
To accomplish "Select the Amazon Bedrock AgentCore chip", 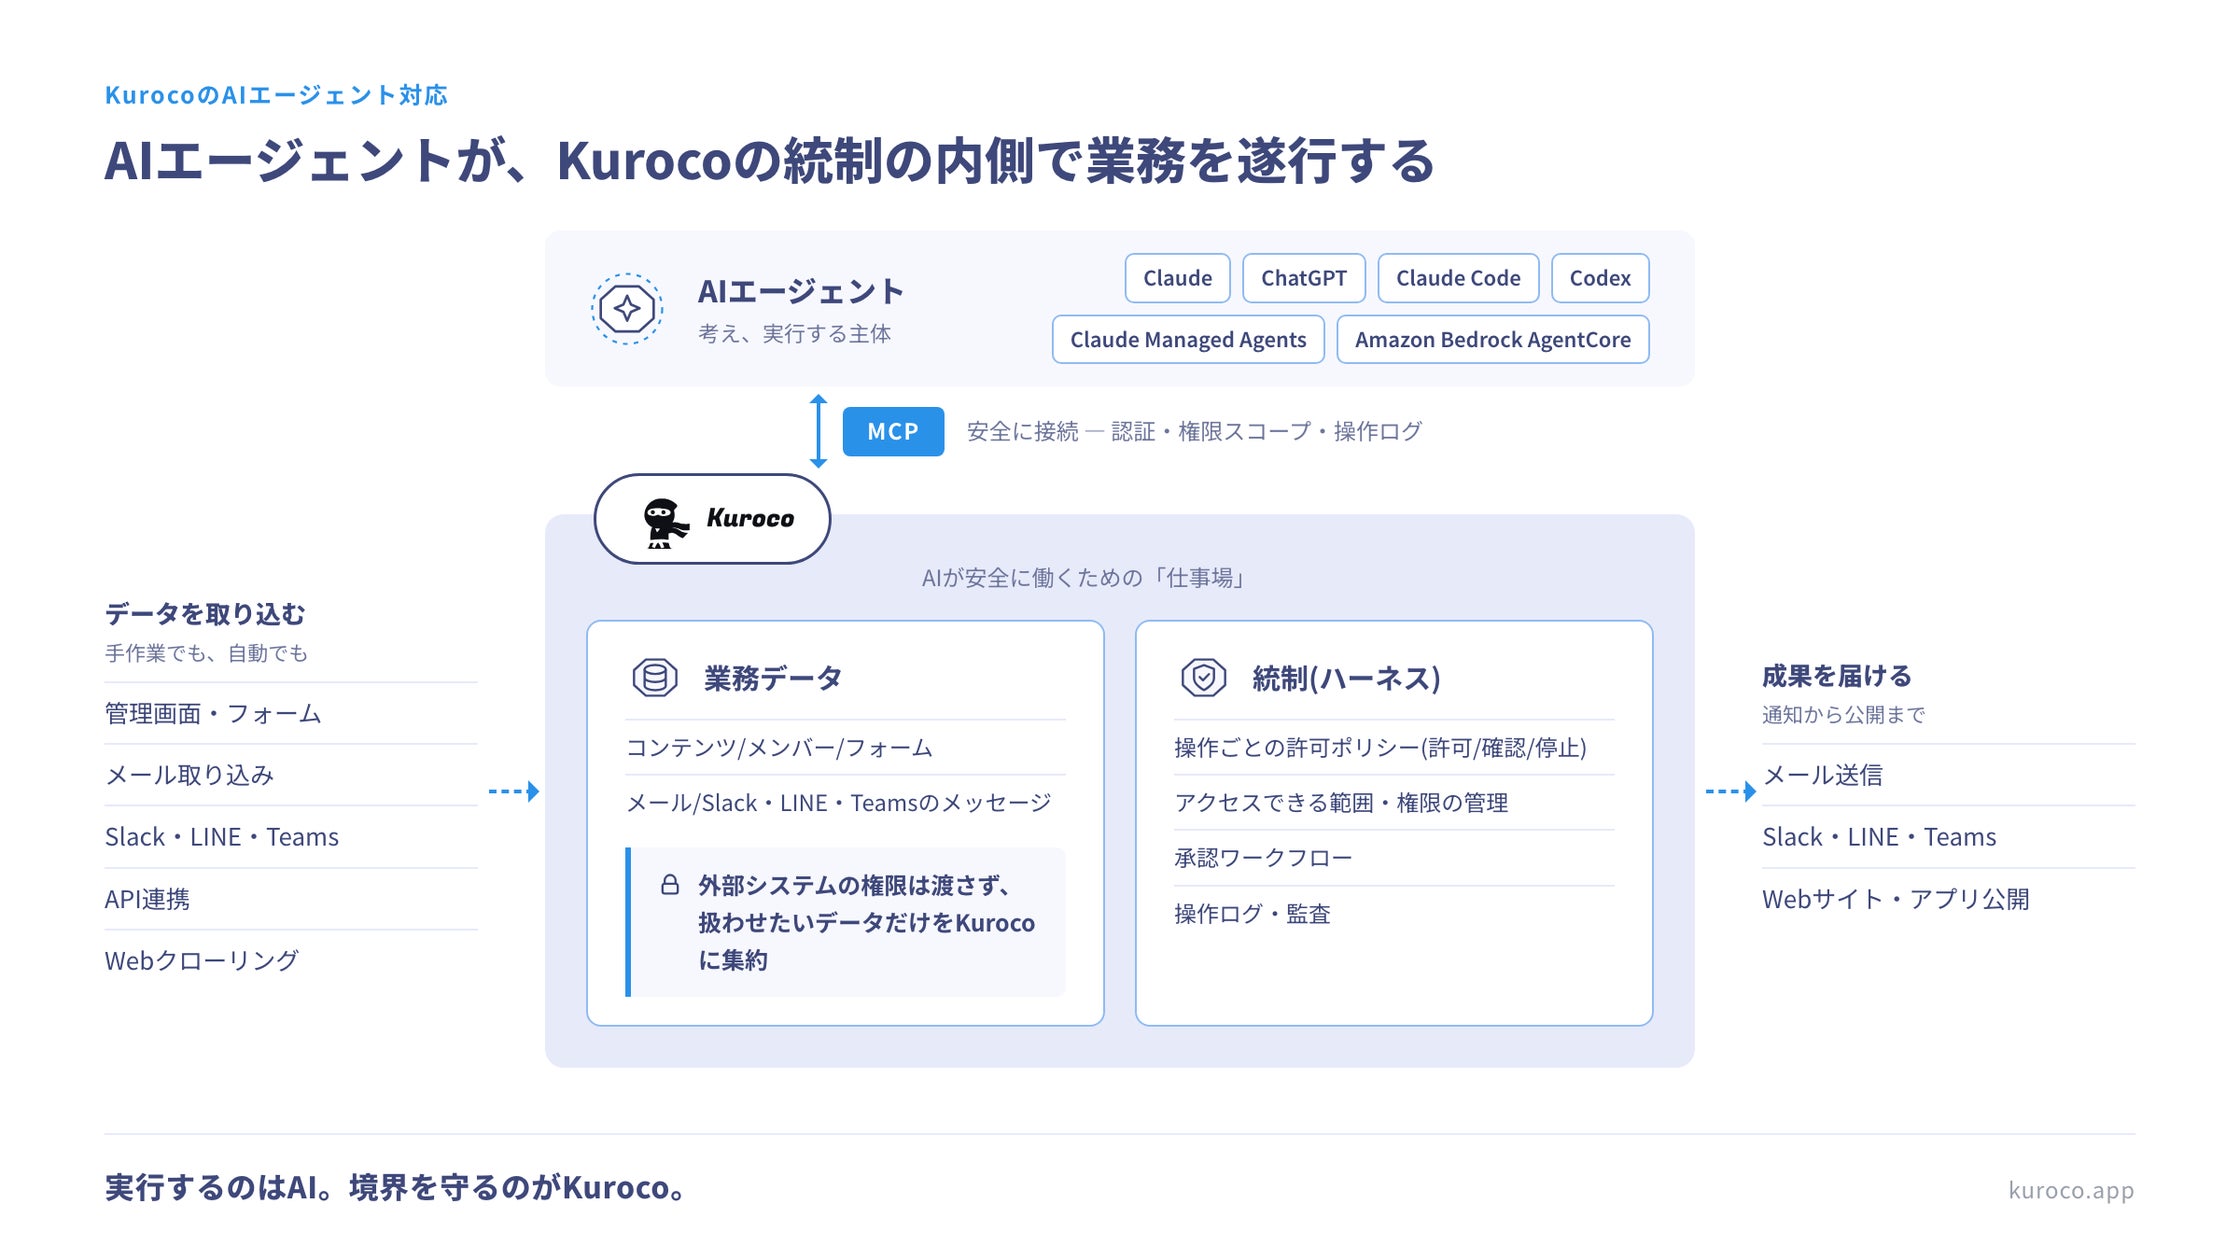I will (1493, 340).
